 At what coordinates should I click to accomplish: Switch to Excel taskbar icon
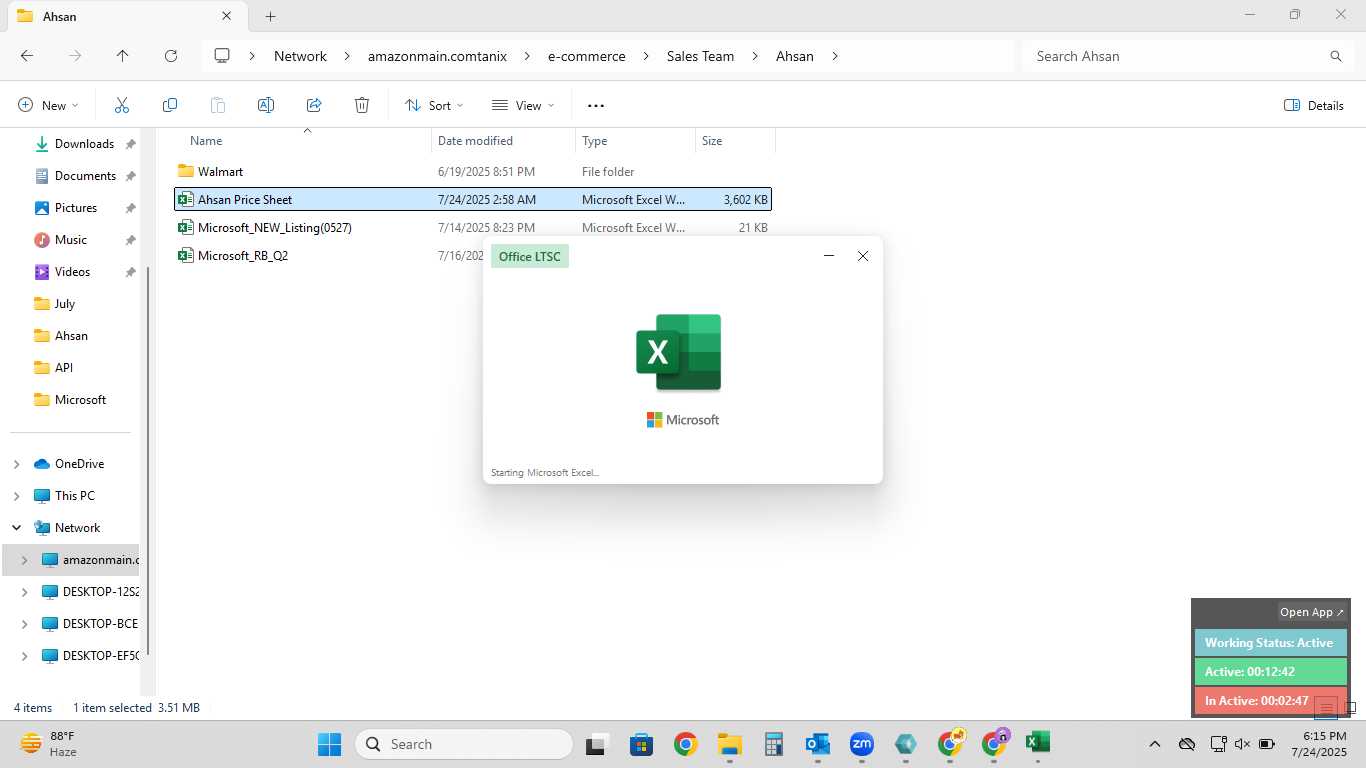(1037, 742)
